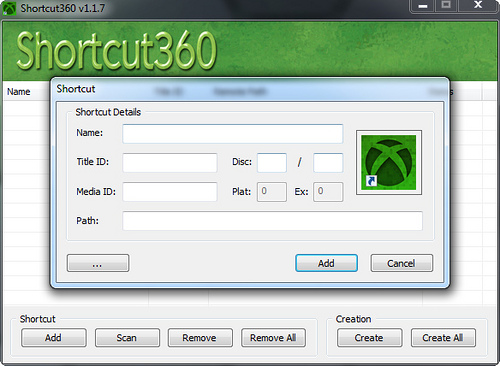Focus the Title ID text box
The height and width of the screenshot is (366, 500).
pyautogui.click(x=170, y=163)
